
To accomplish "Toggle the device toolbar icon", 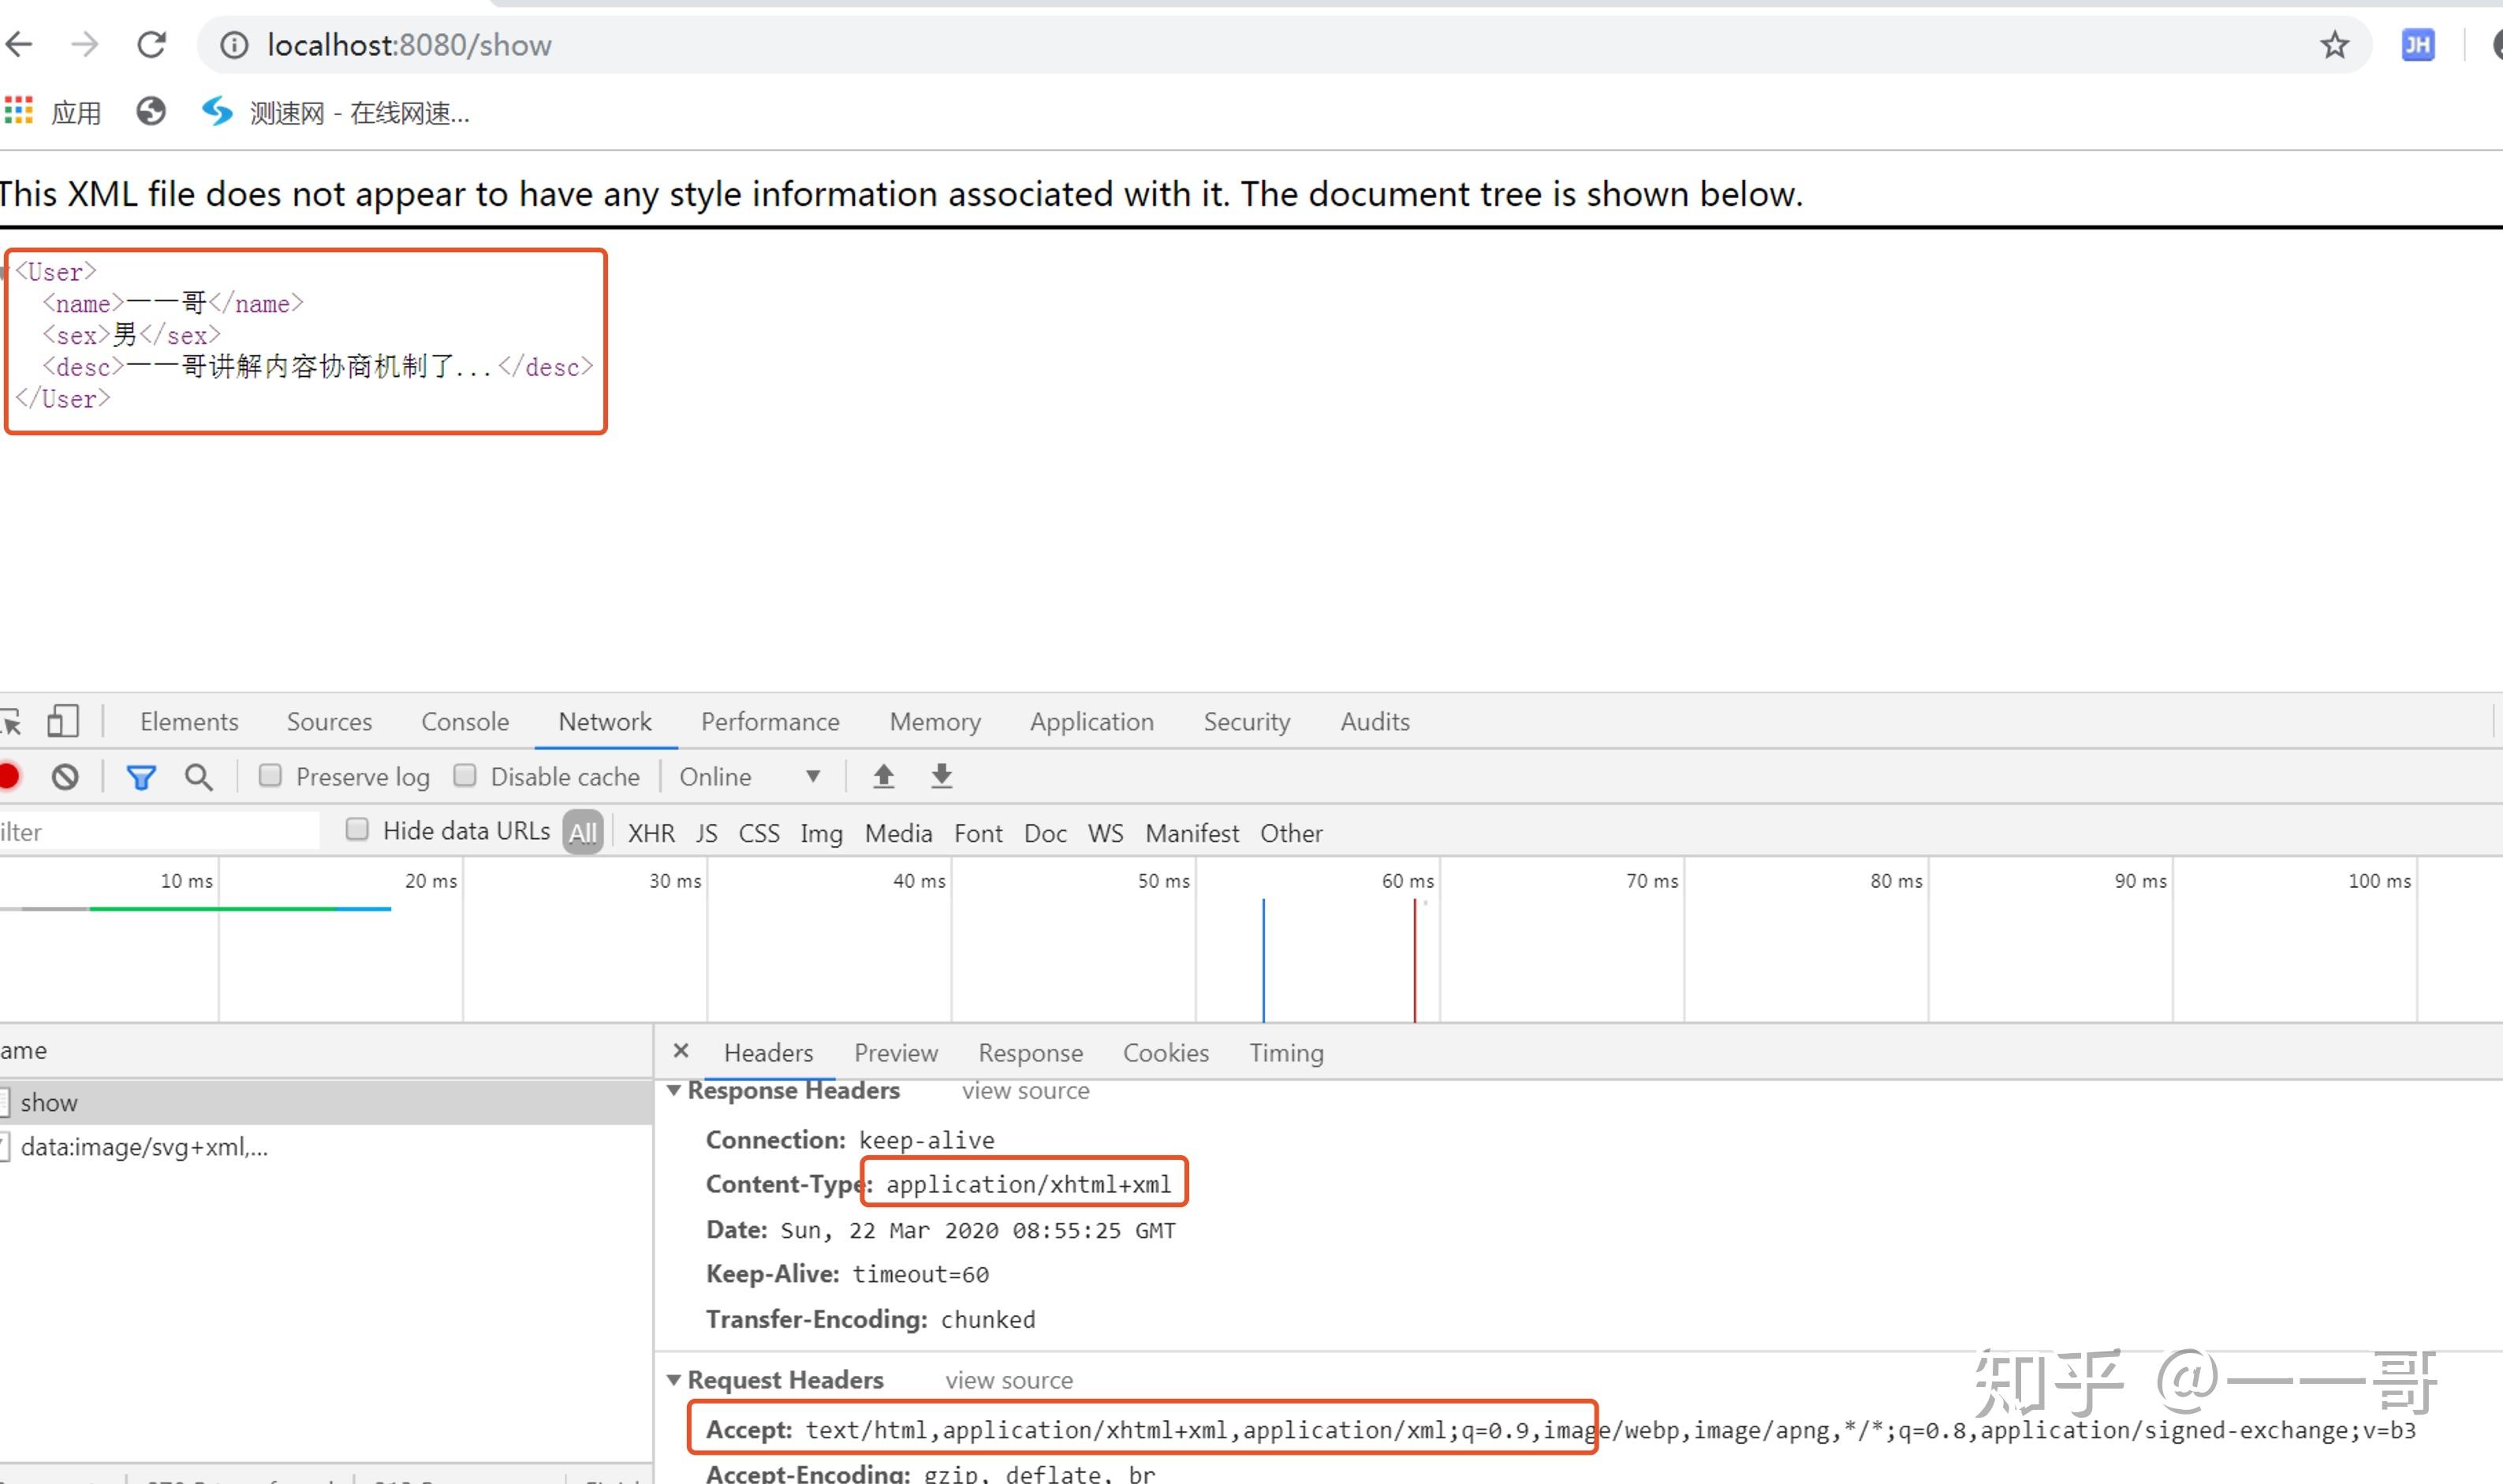I will click(x=63, y=721).
